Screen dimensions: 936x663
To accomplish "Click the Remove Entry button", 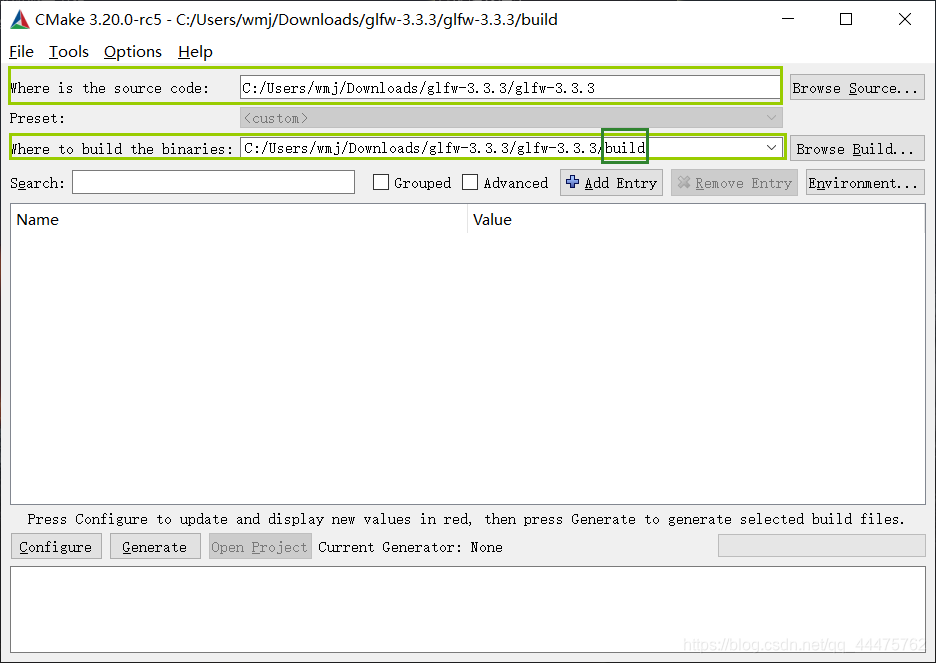I will point(734,183).
